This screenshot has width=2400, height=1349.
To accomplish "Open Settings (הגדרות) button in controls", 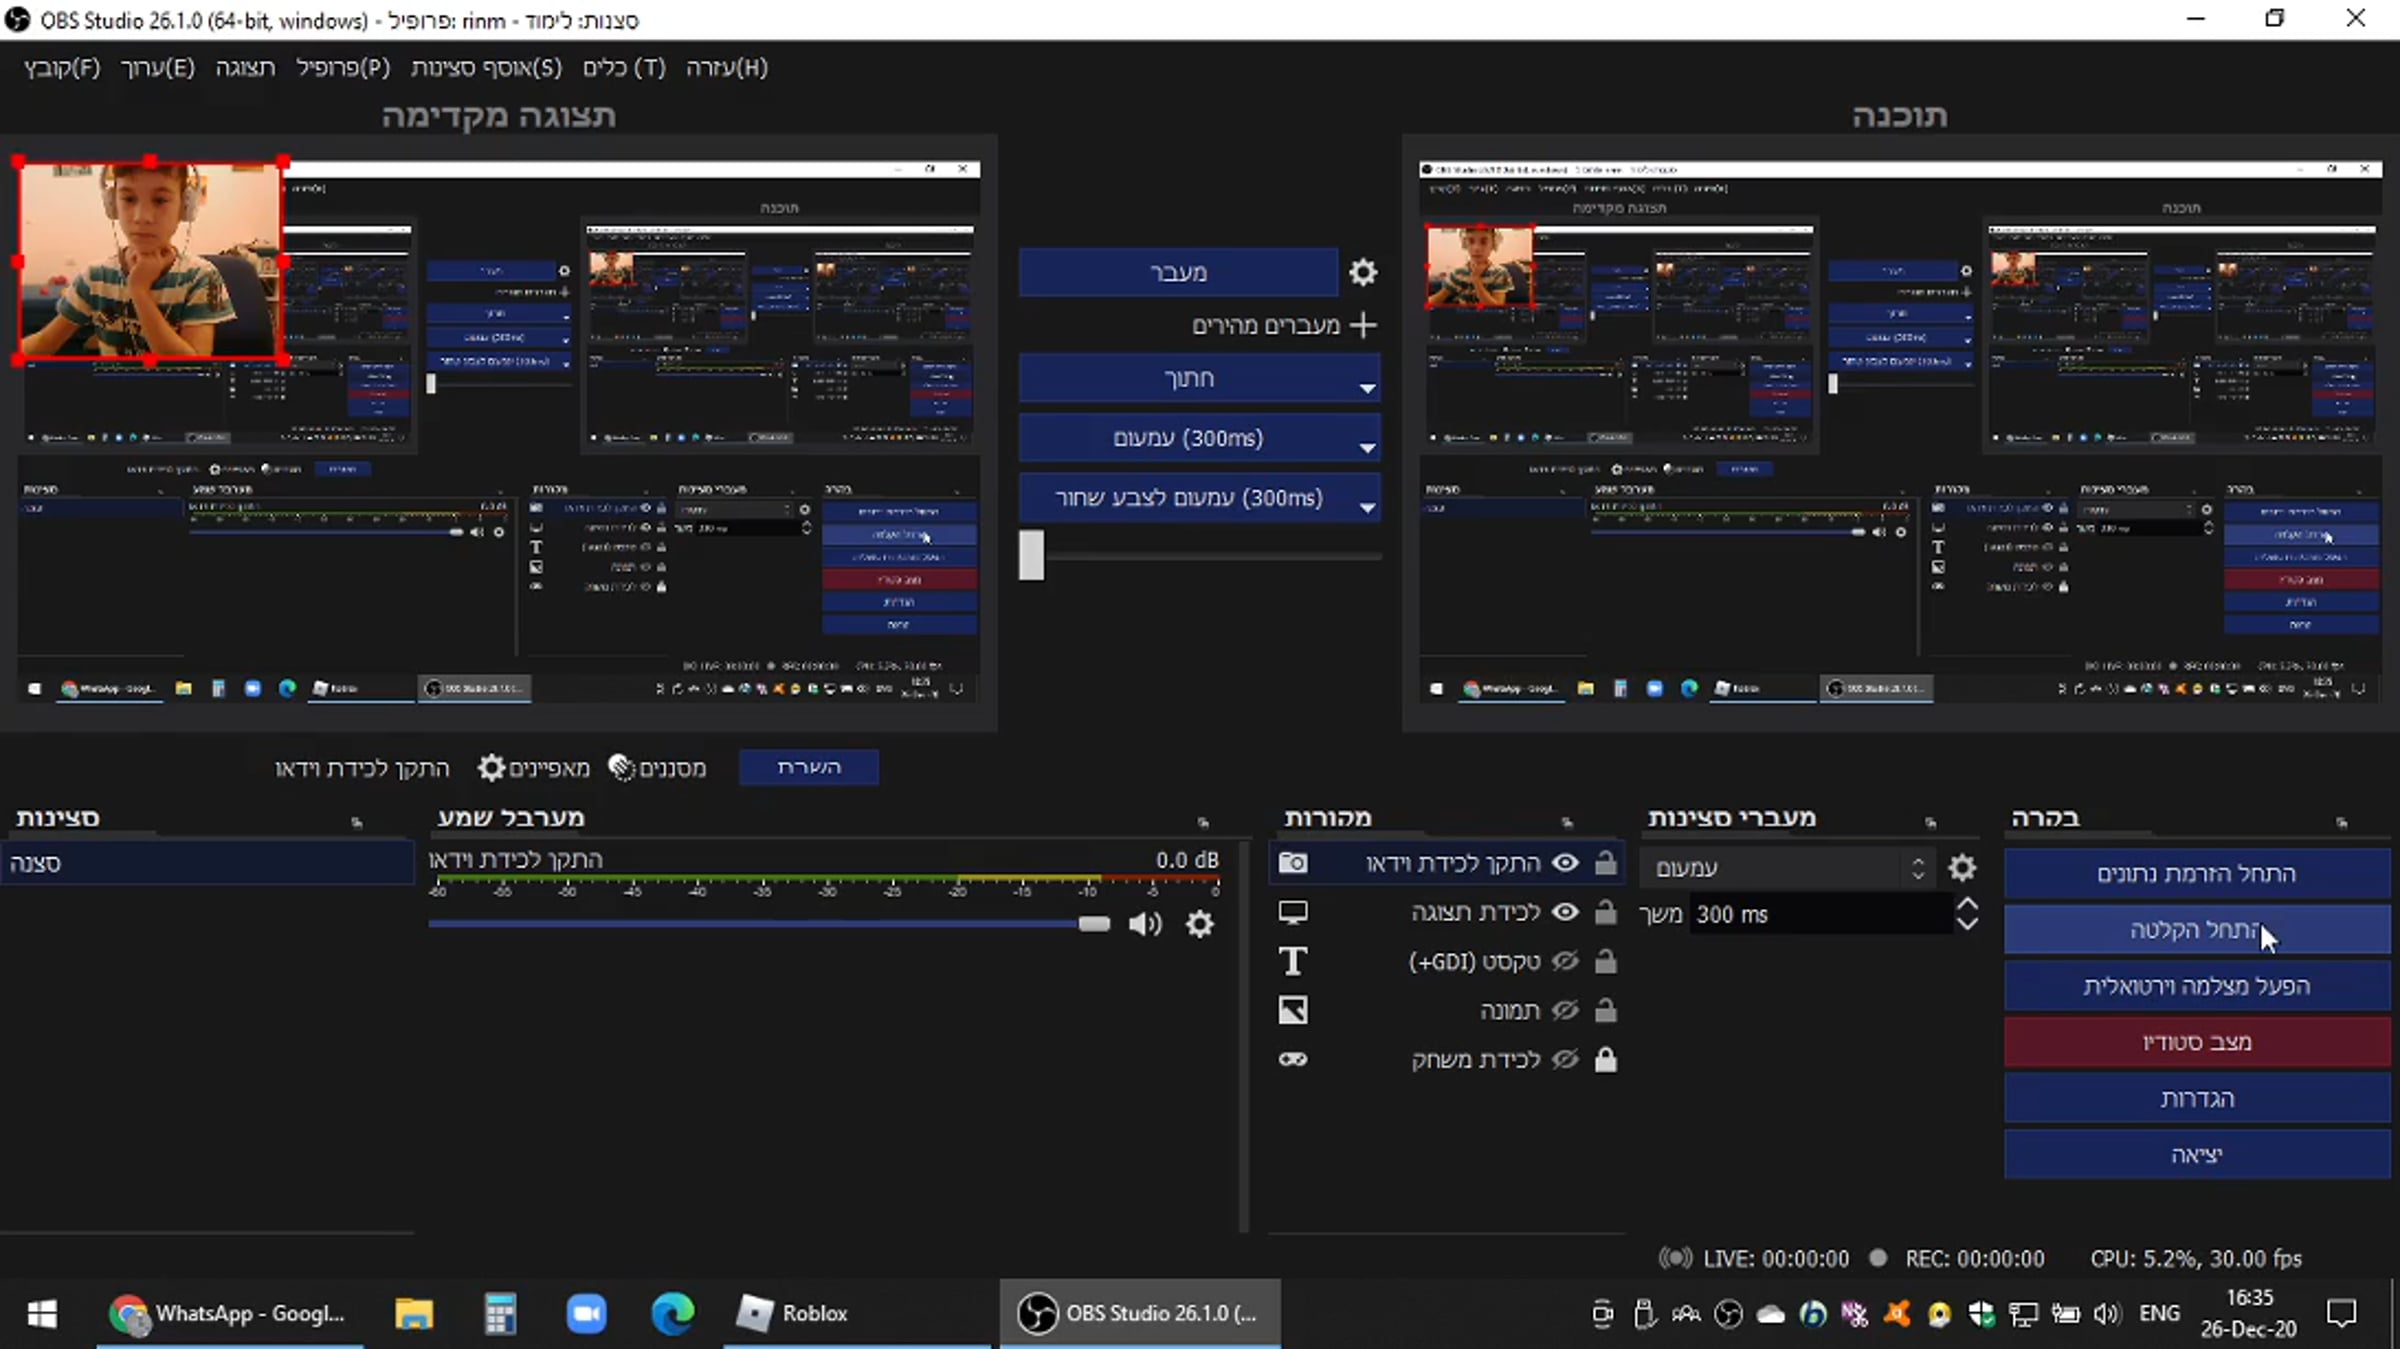I will click(x=2196, y=1099).
